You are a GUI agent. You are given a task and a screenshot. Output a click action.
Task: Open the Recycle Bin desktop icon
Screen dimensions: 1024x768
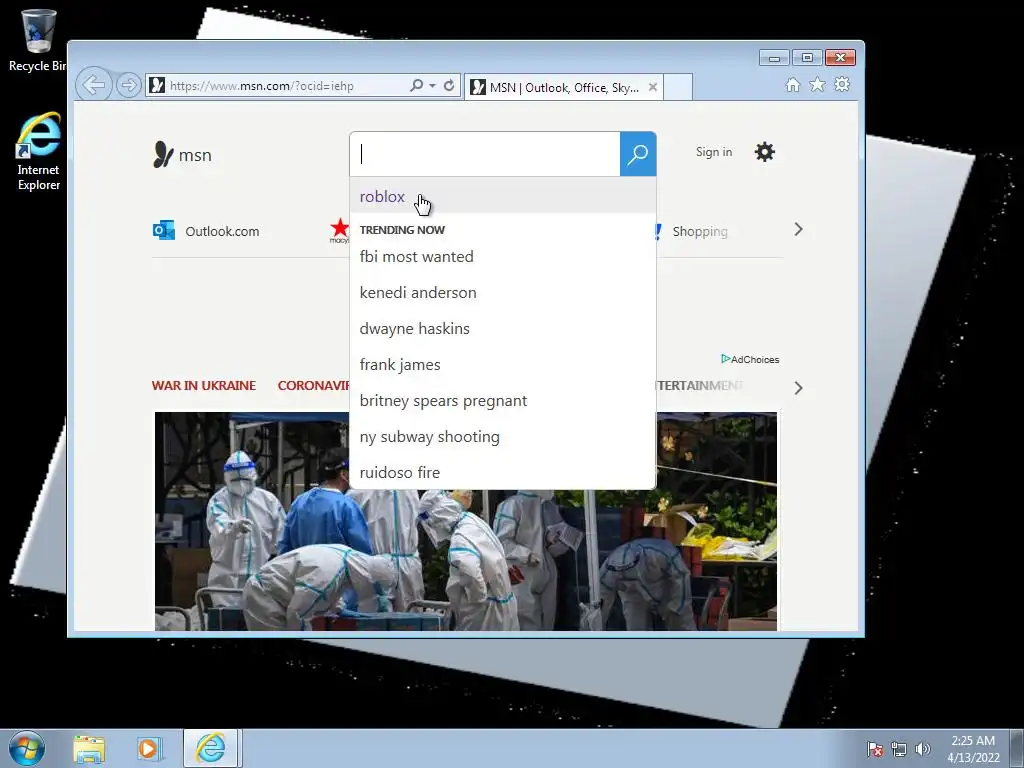[x=38, y=40]
